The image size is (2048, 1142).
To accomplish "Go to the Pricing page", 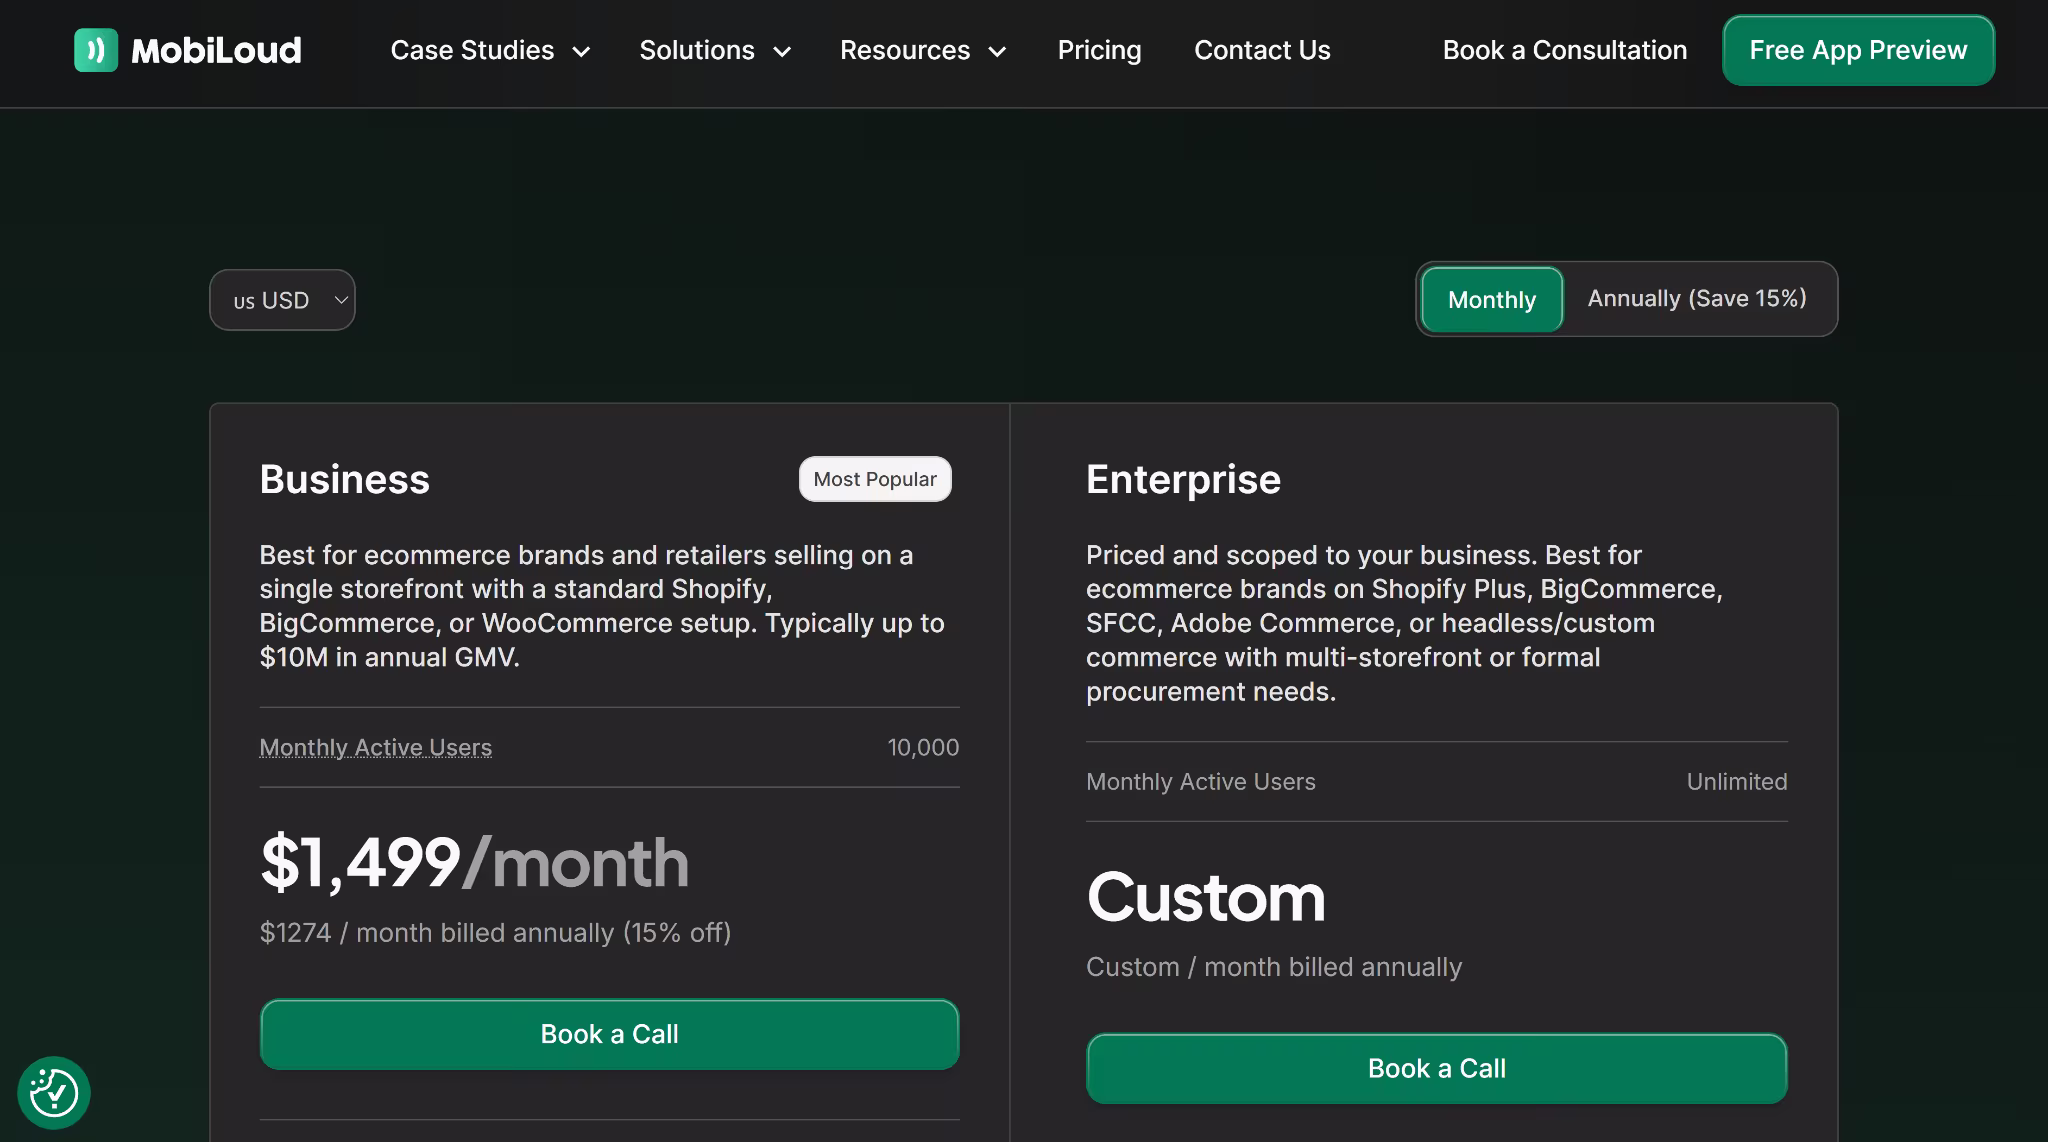I will 1099,50.
